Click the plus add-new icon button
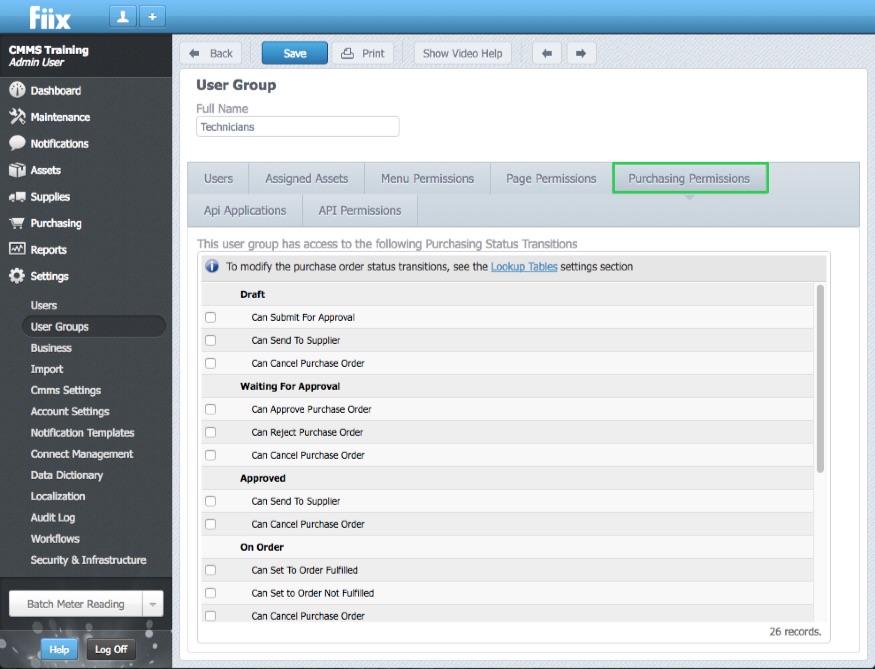 coord(152,17)
